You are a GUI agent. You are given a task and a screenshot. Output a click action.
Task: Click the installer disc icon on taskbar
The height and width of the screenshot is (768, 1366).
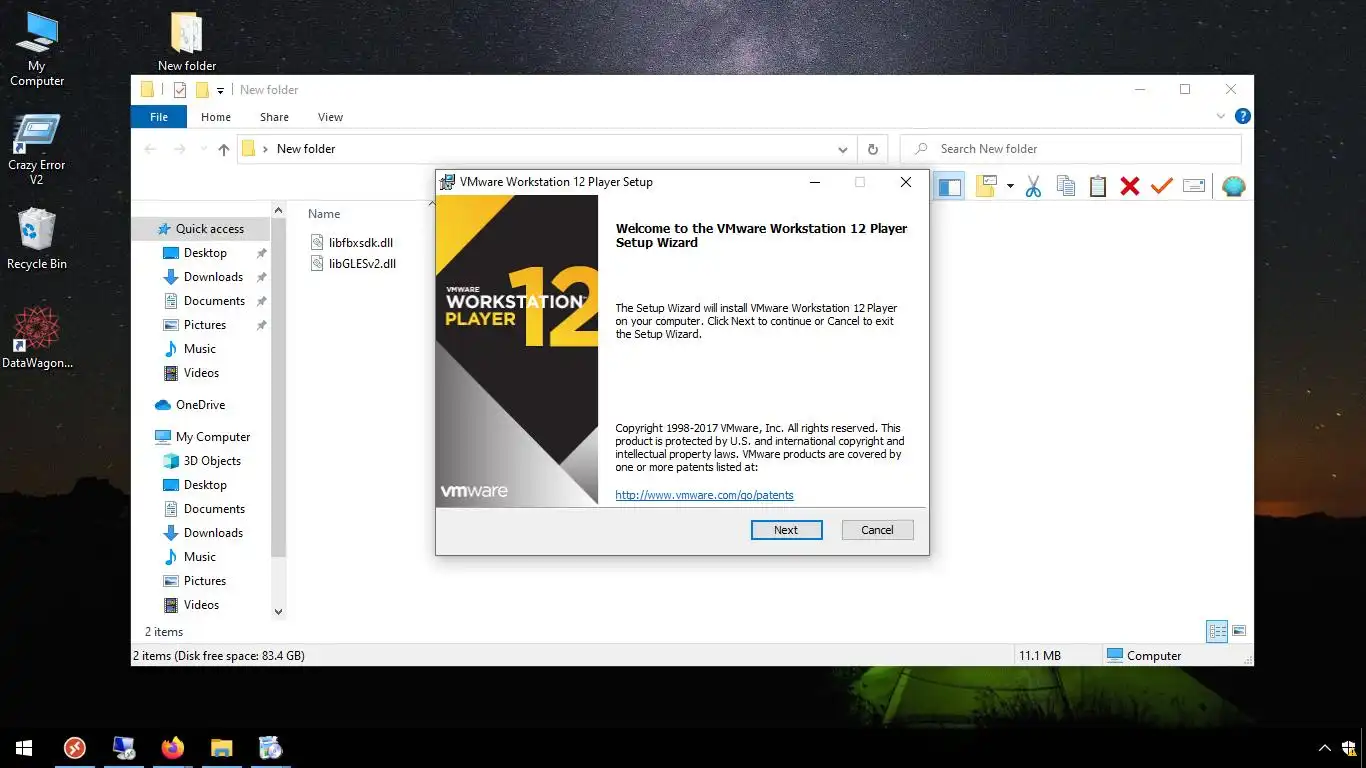[270, 748]
